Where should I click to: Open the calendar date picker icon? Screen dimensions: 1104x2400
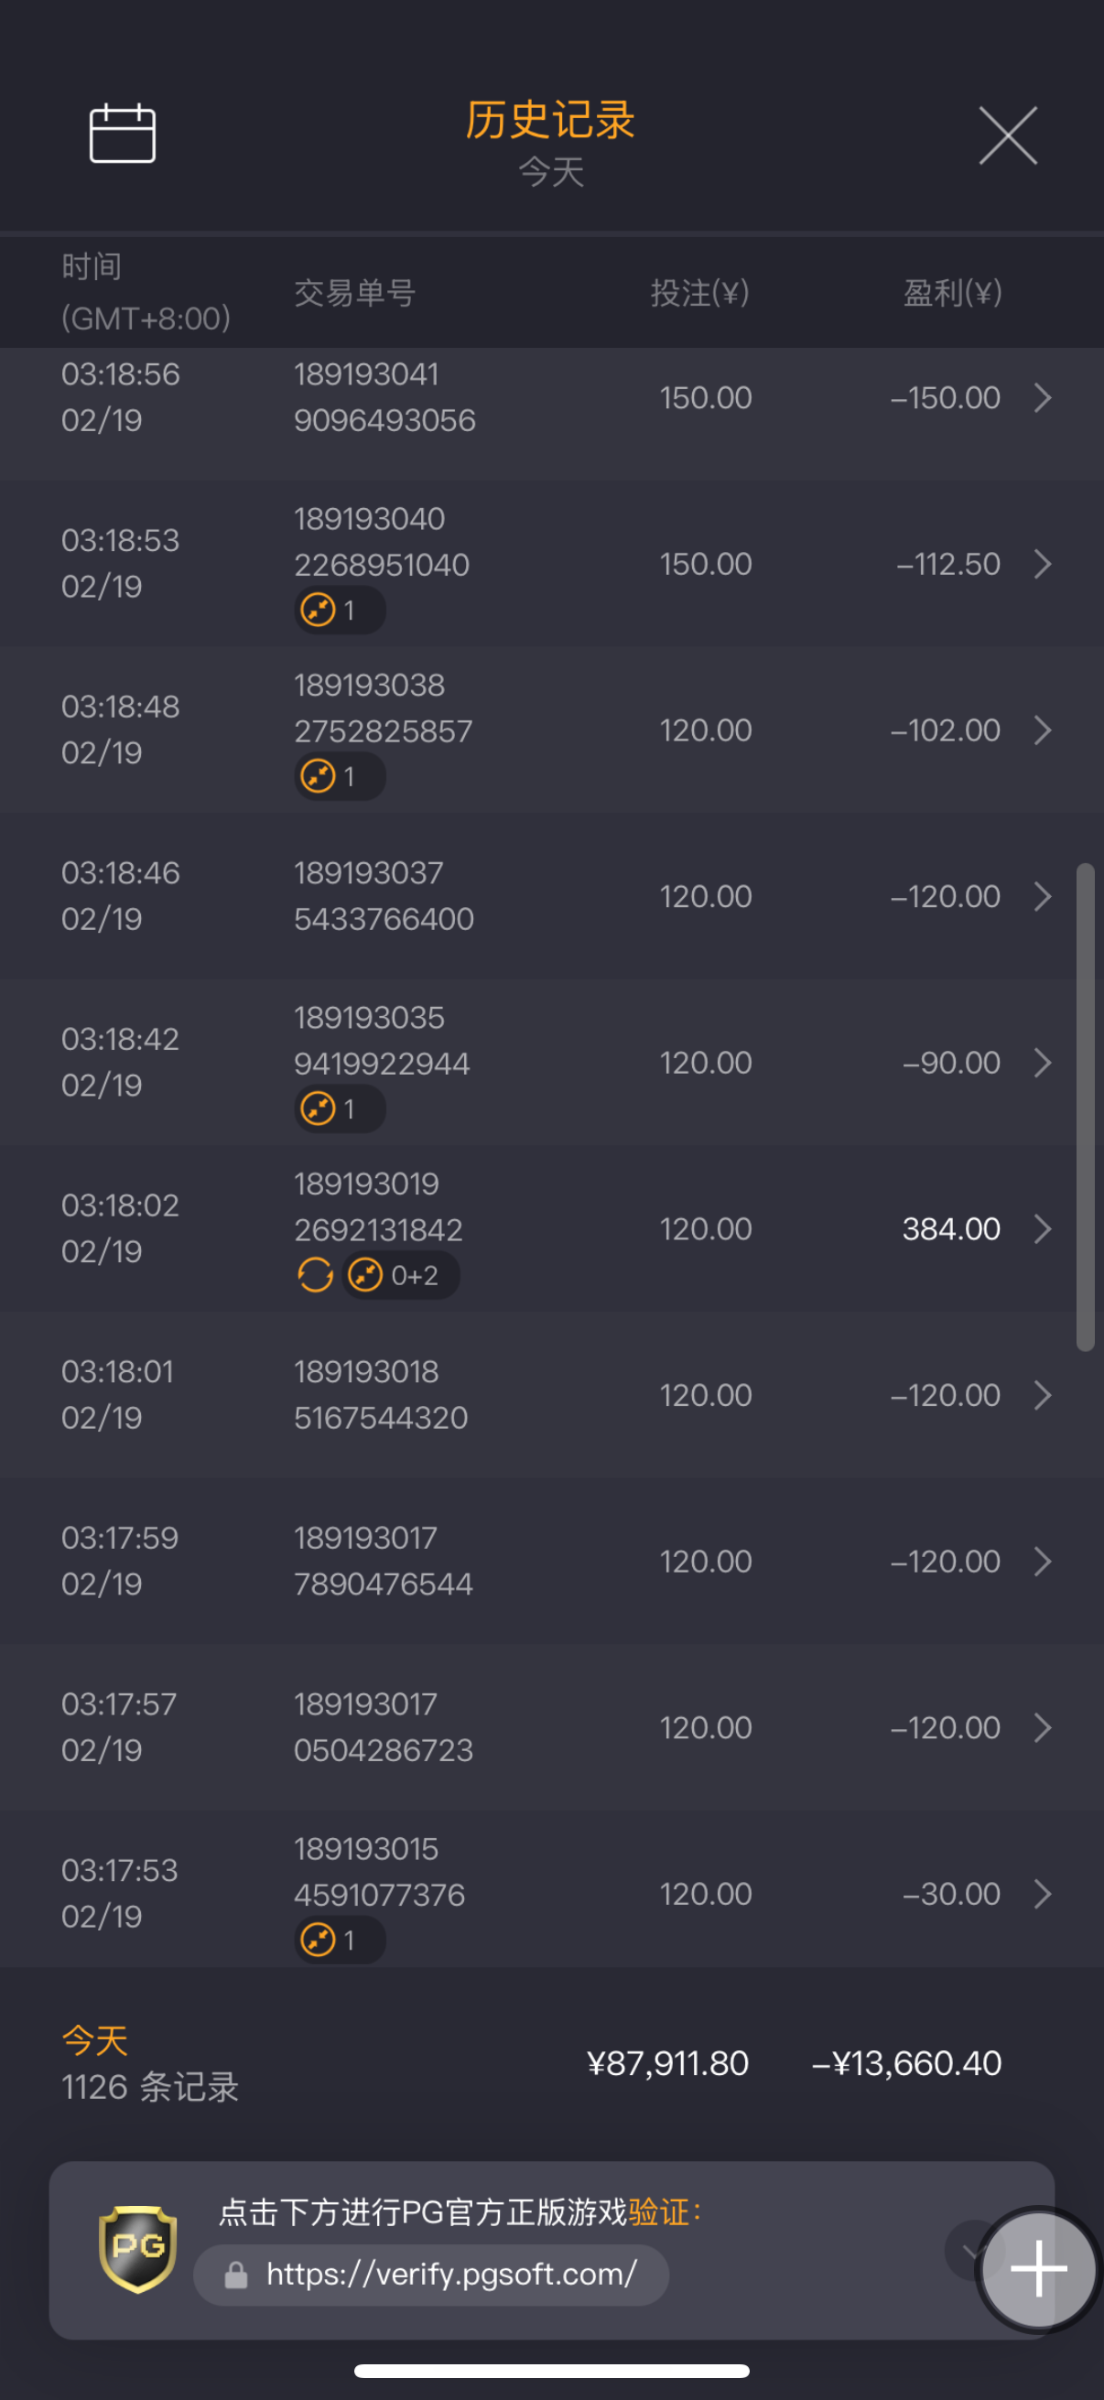coord(122,133)
